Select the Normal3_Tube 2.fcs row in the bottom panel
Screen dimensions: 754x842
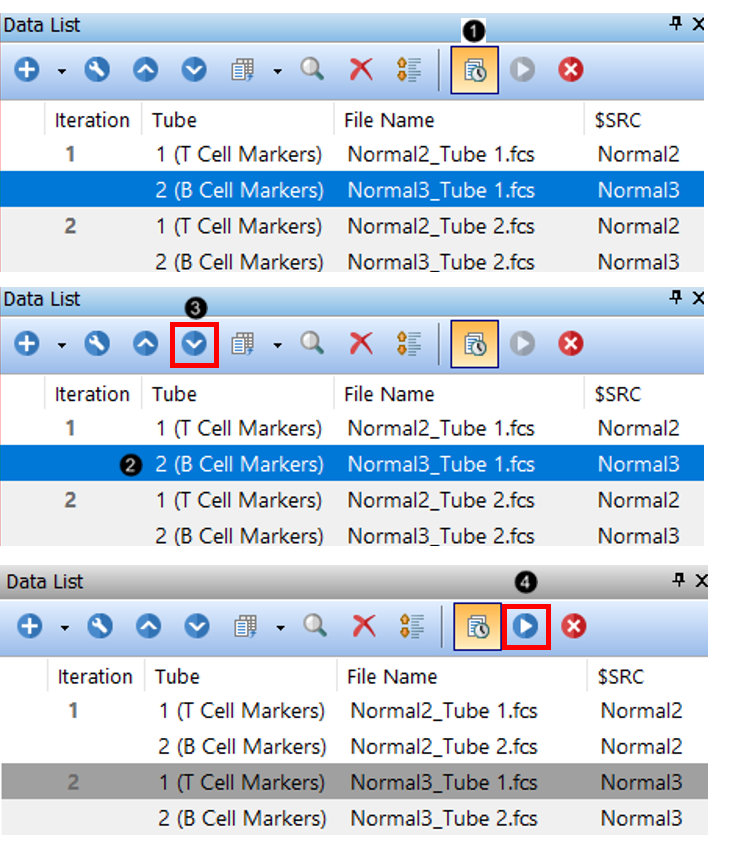click(354, 818)
